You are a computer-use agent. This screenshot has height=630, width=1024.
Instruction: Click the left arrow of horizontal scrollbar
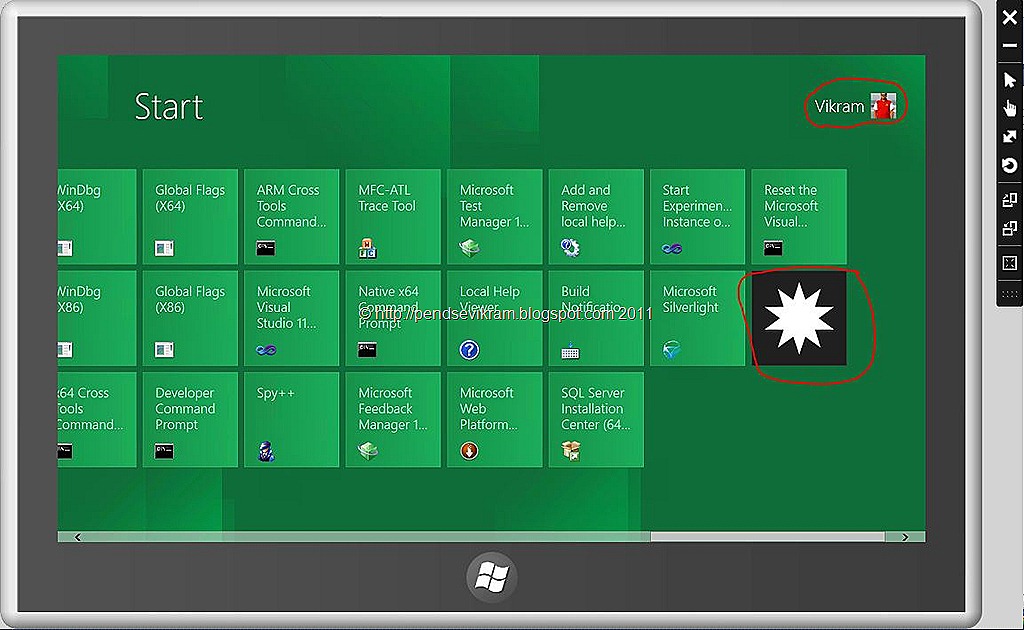click(x=77, y=537)
